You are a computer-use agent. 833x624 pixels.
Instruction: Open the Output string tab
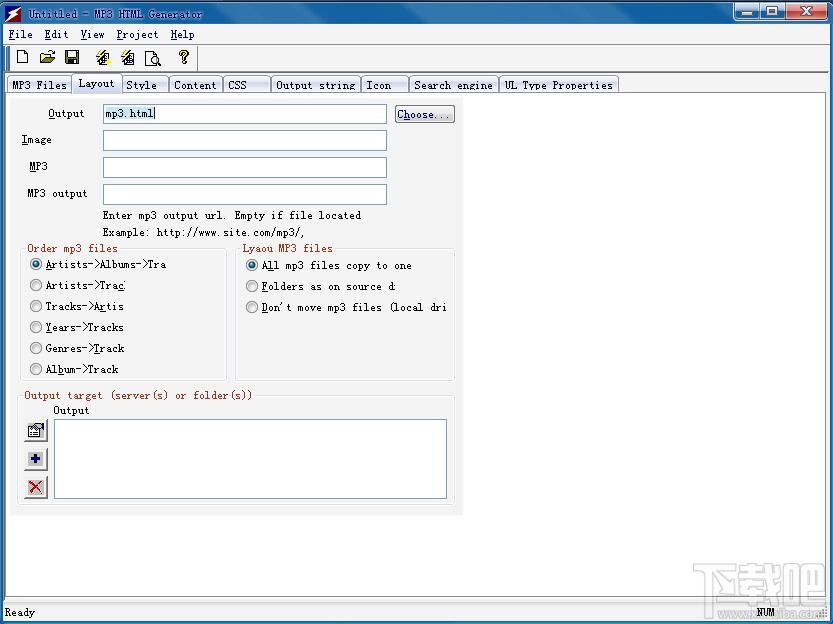click(315, 85)
